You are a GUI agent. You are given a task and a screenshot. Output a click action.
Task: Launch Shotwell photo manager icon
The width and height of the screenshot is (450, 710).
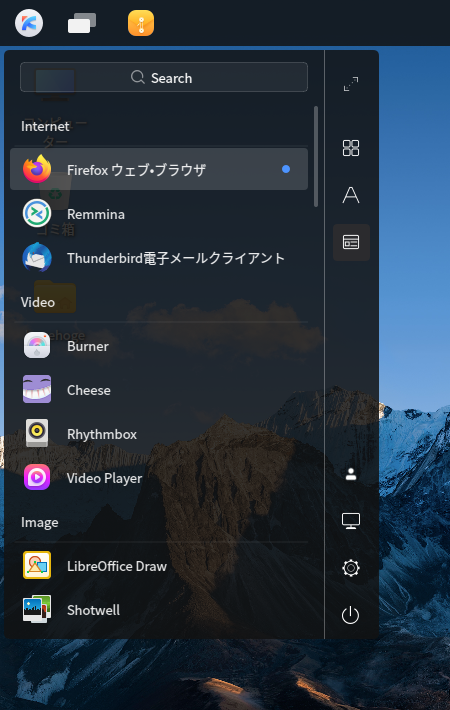[x=37, y=609]
